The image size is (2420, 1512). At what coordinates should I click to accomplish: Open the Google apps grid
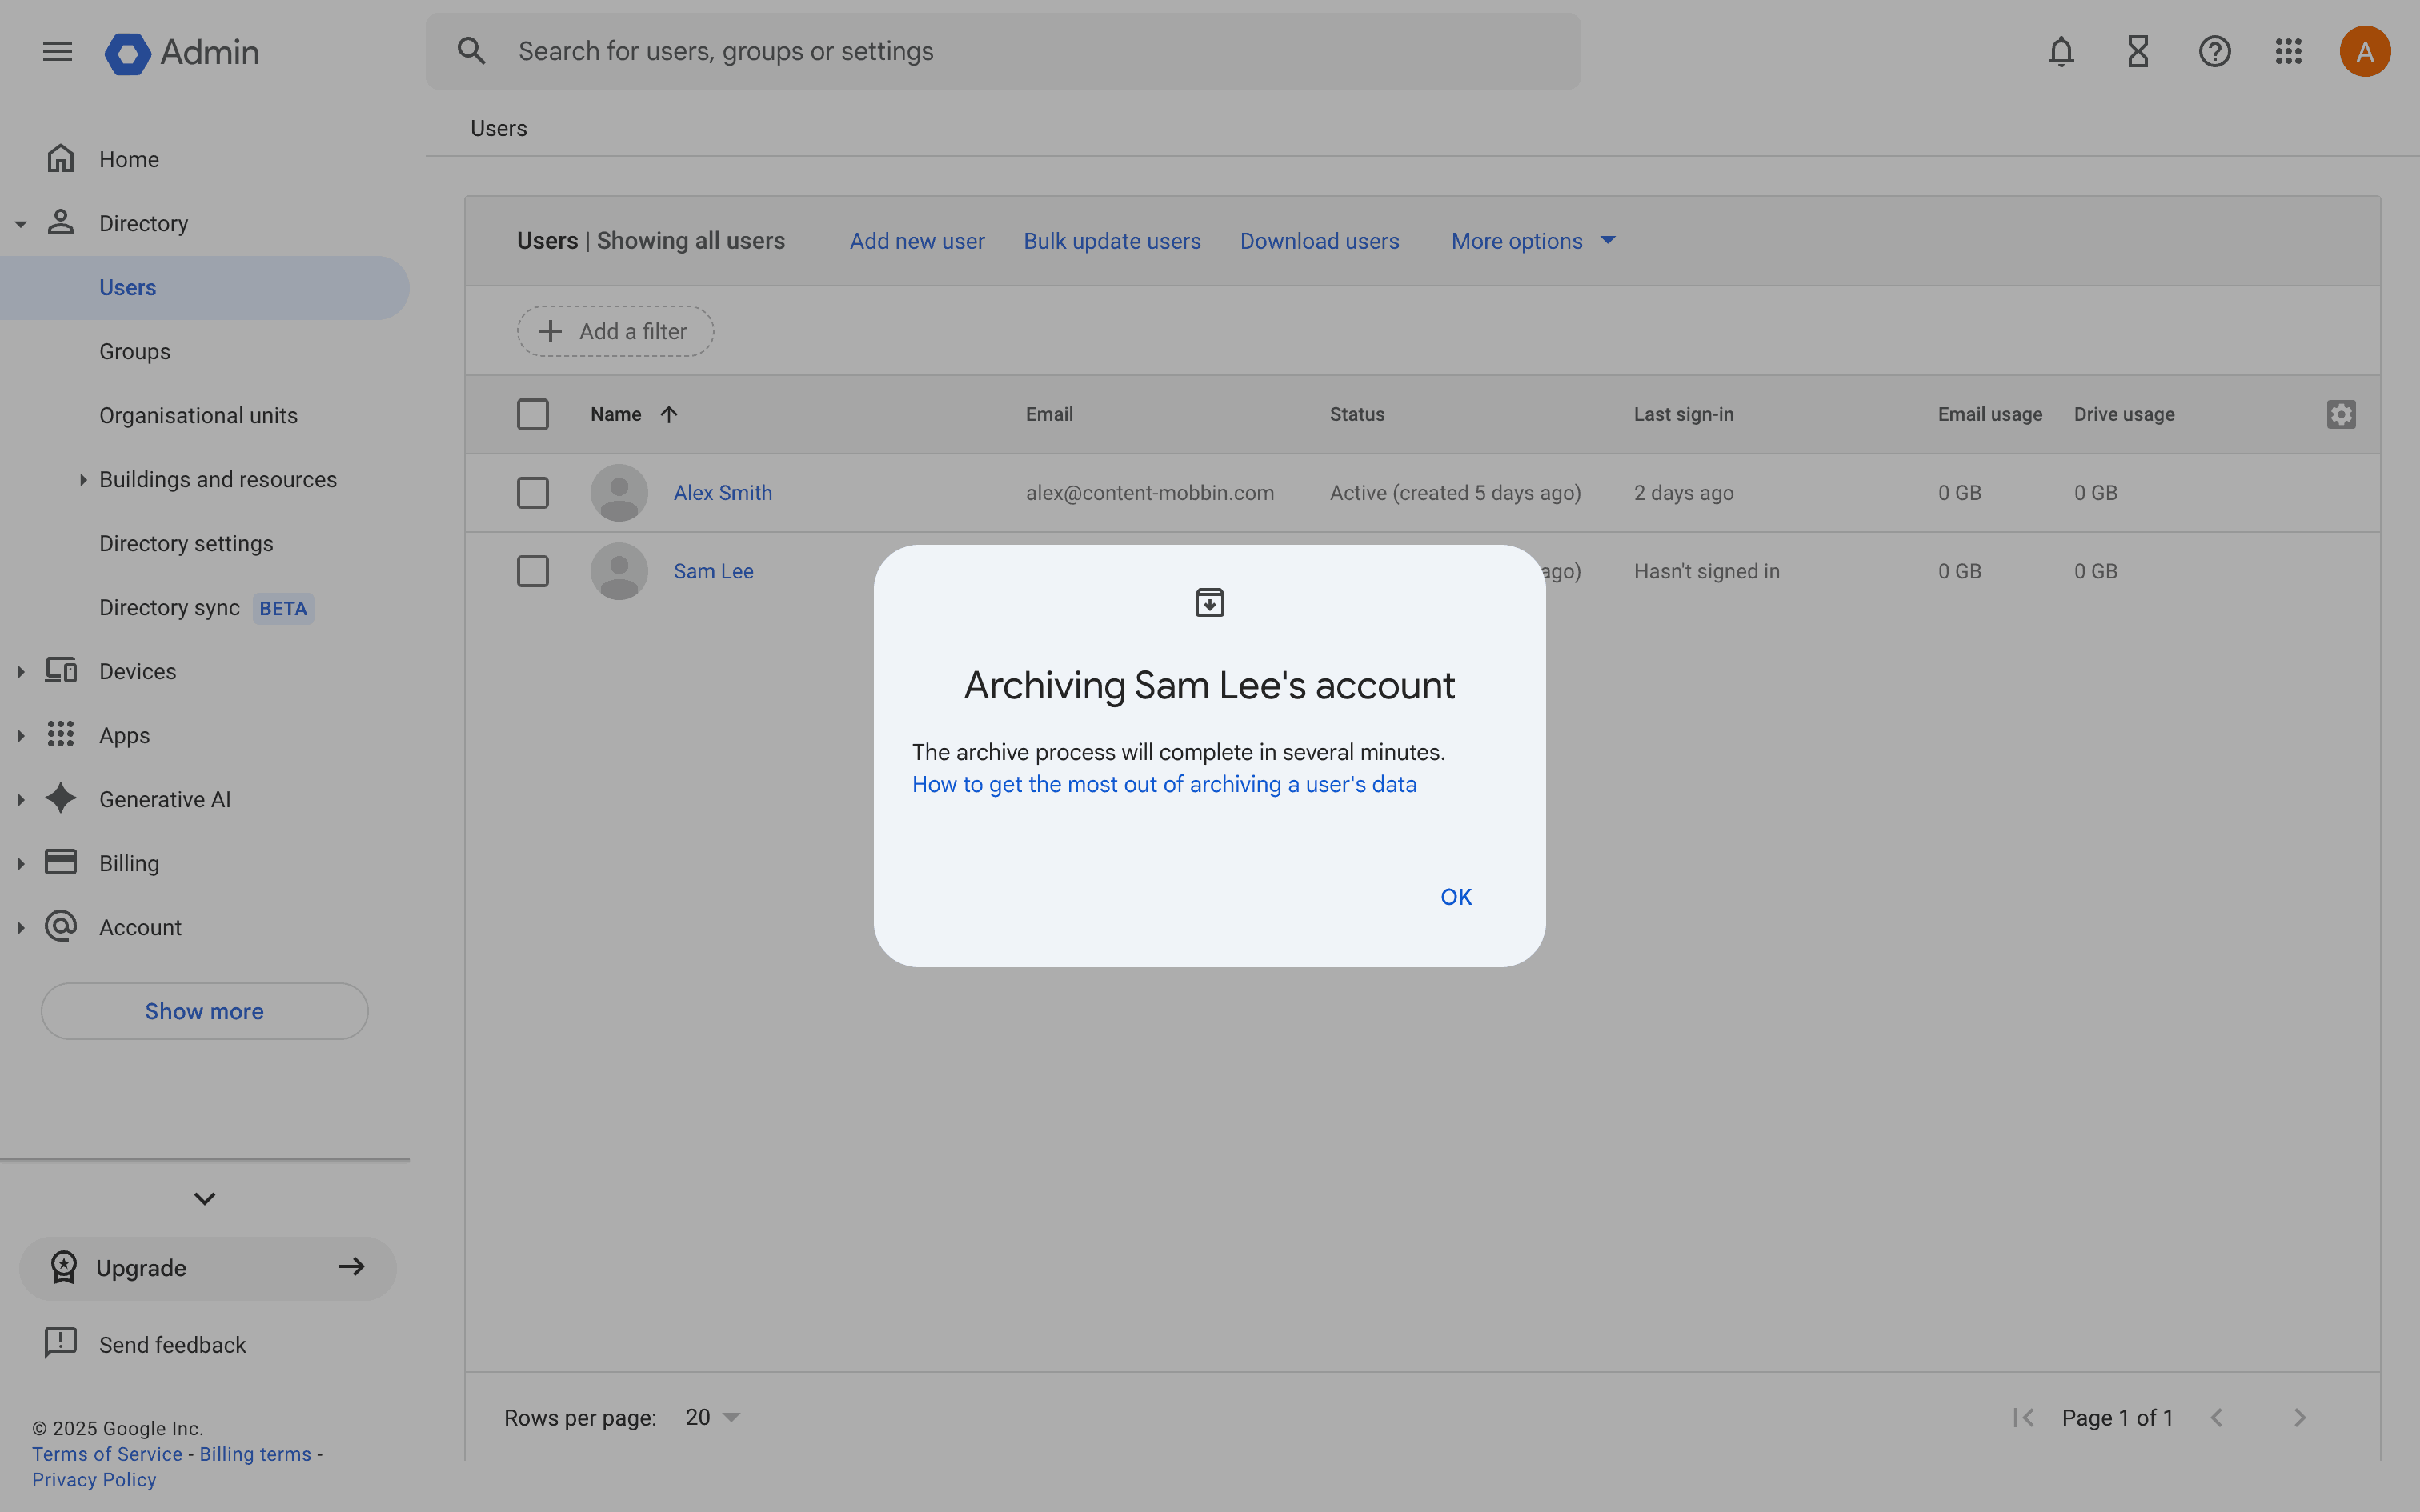pos(2288,51)
